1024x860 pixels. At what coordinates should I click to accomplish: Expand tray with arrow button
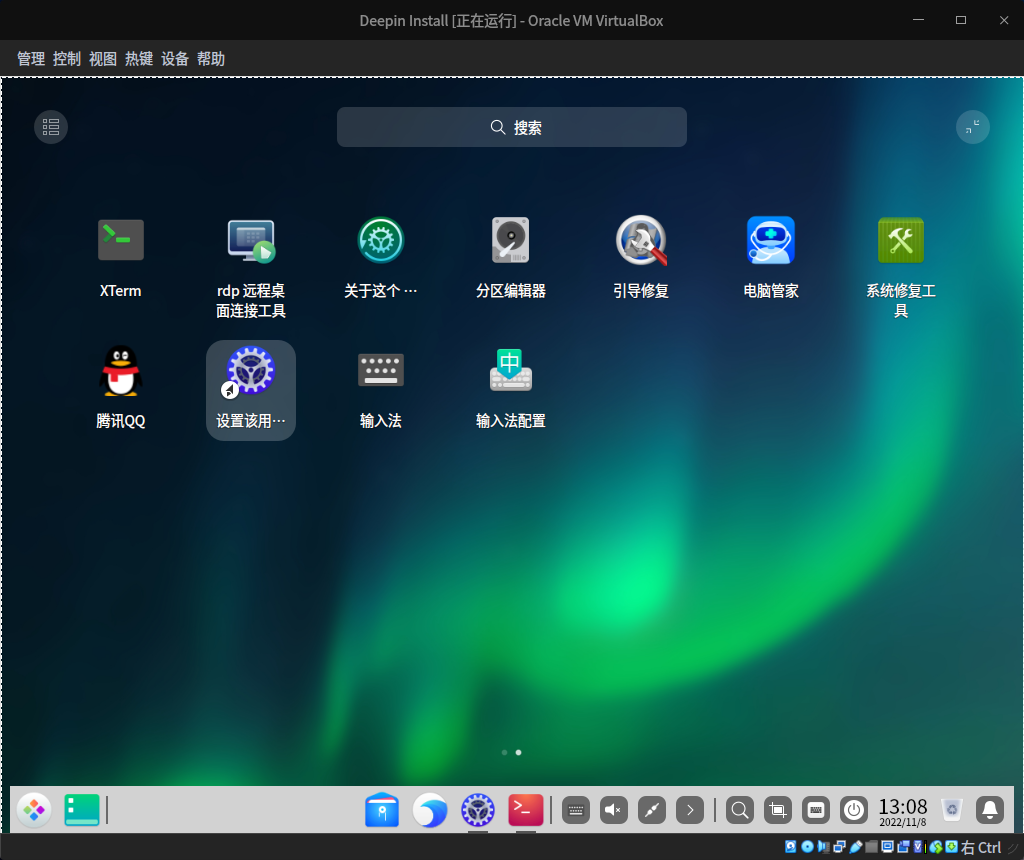point(690,810)
